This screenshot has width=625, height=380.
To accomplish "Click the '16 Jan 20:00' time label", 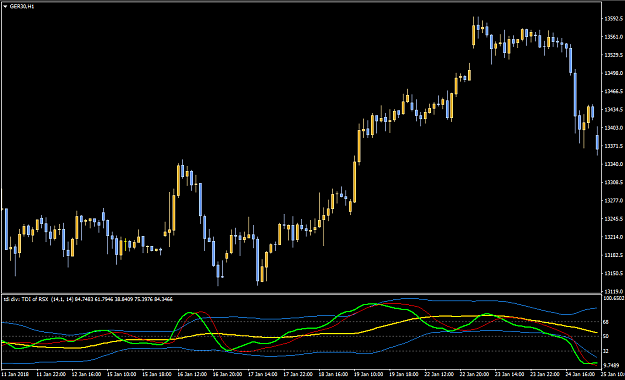I will pyautogui.click(x=227, y=374).
